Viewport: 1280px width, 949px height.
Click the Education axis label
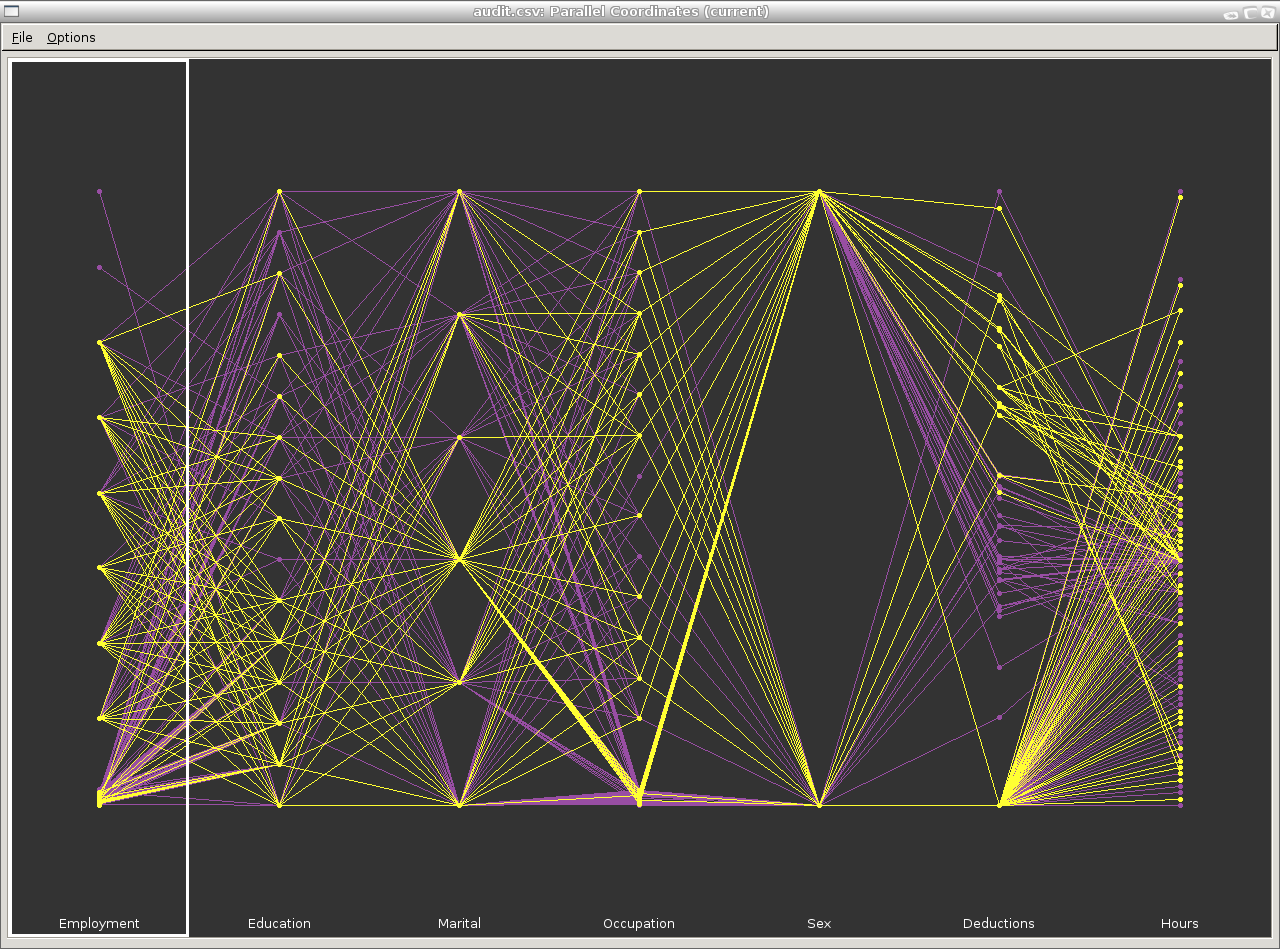tap(279, 924)
